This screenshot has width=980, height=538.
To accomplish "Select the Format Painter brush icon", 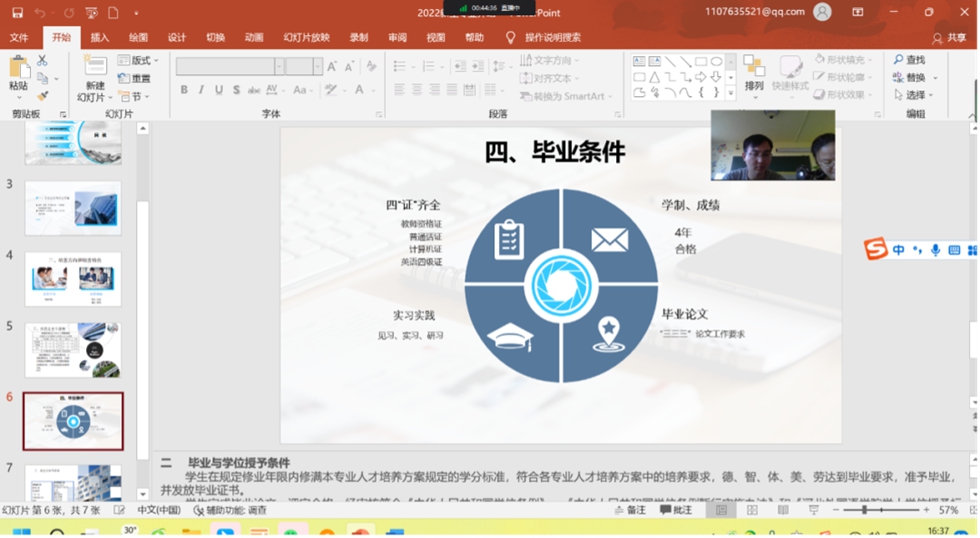I will [42, 96].
